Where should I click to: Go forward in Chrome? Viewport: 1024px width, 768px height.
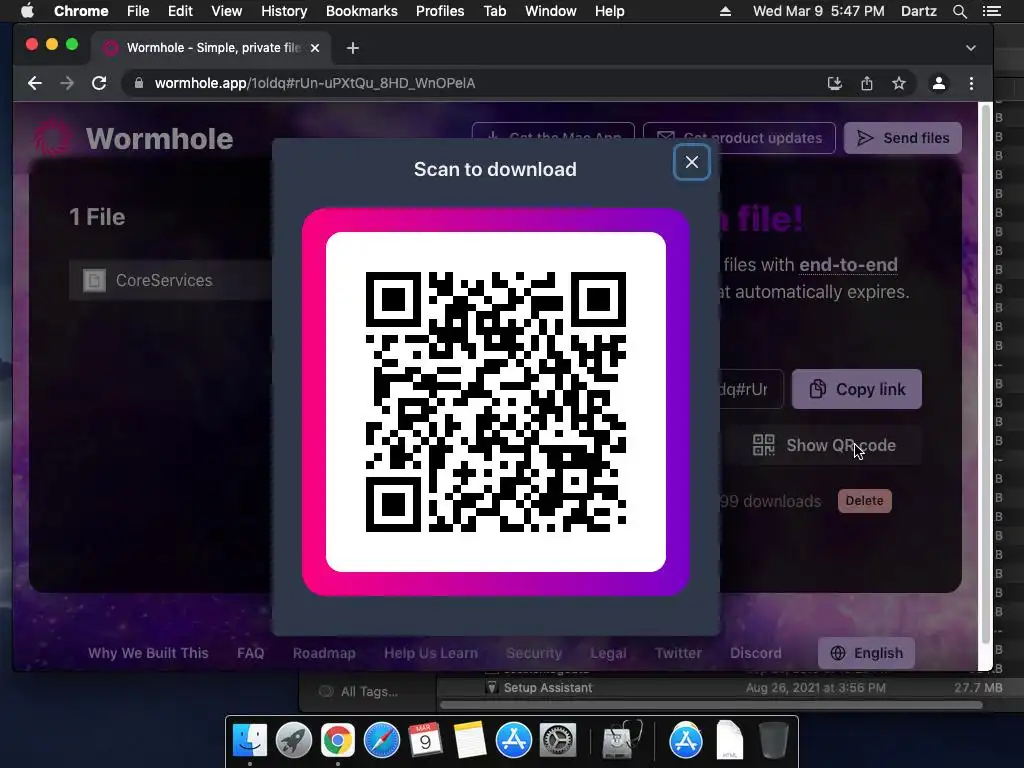pos(67,83)
